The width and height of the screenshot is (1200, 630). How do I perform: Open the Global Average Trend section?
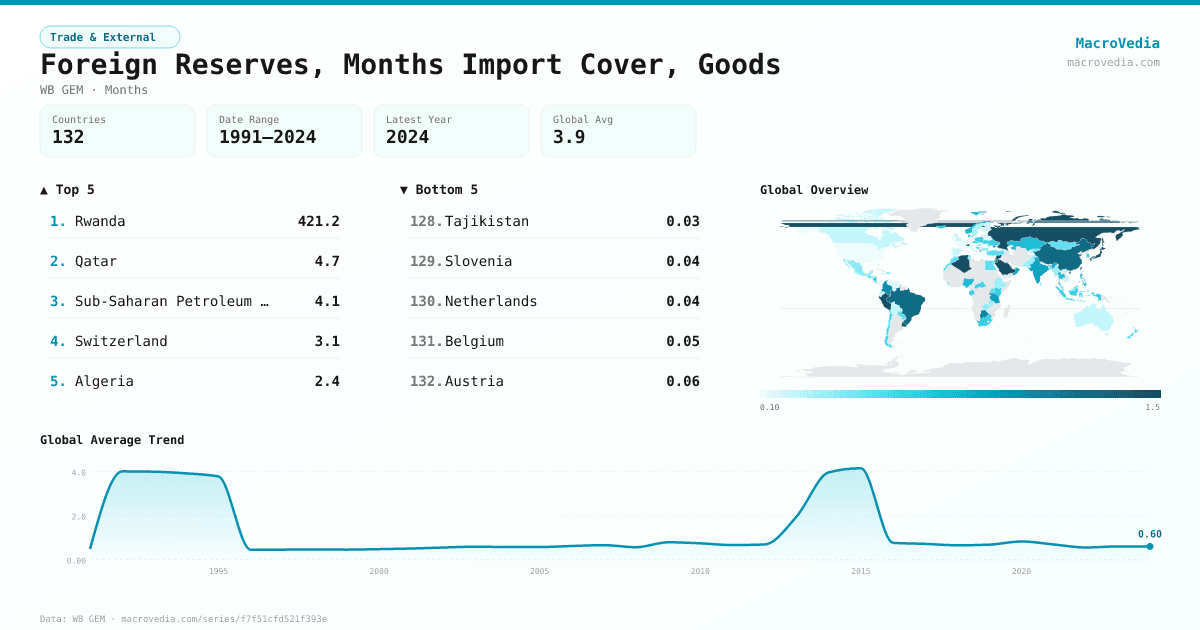point(112,439)
